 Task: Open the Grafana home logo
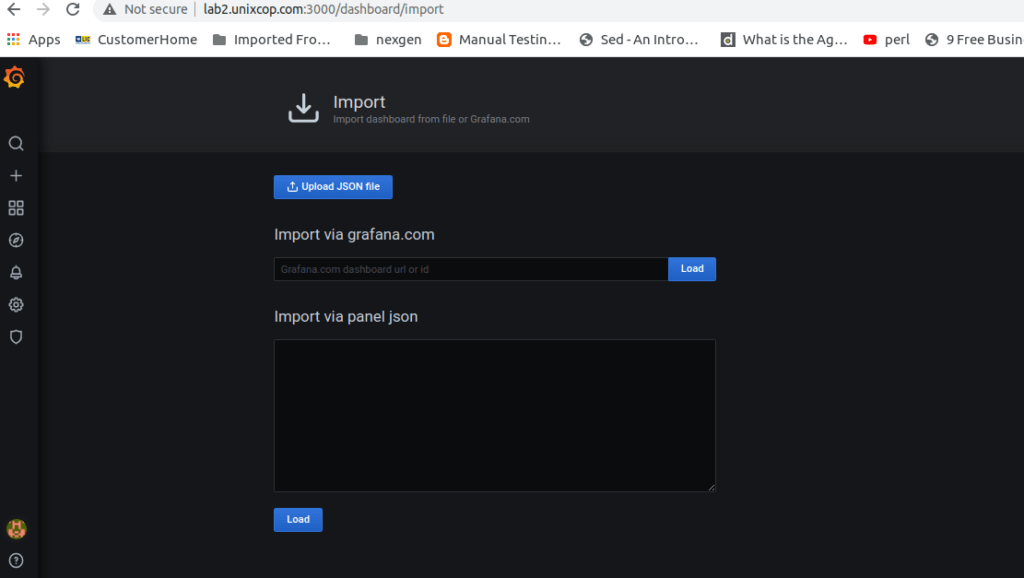coord(14,78)
